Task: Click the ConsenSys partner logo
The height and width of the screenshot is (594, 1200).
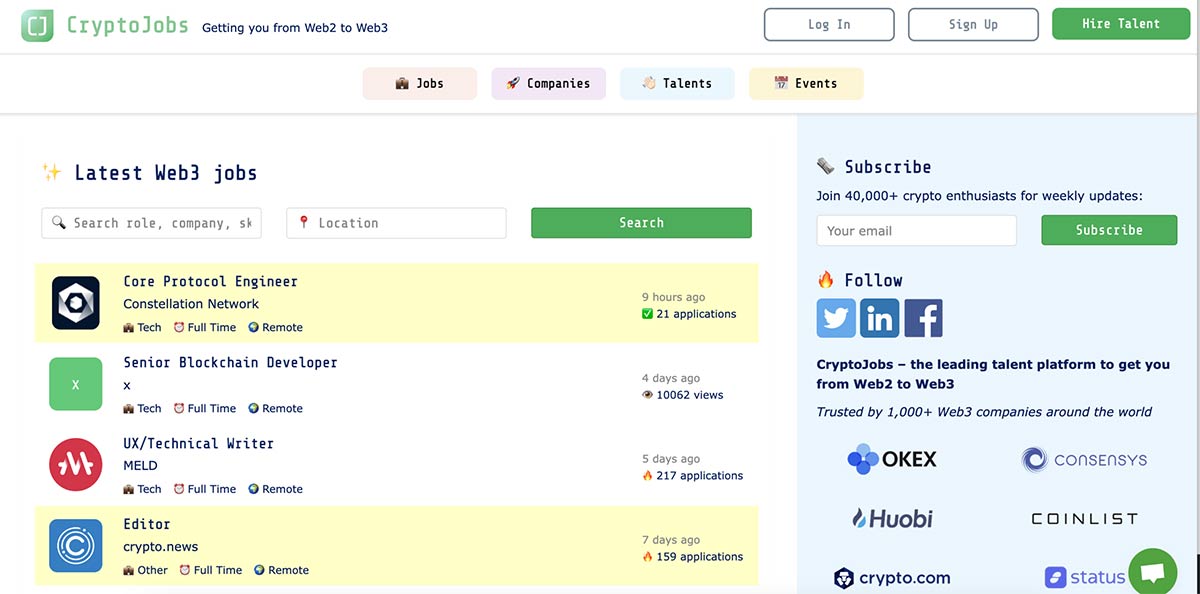Action: 1084,460
